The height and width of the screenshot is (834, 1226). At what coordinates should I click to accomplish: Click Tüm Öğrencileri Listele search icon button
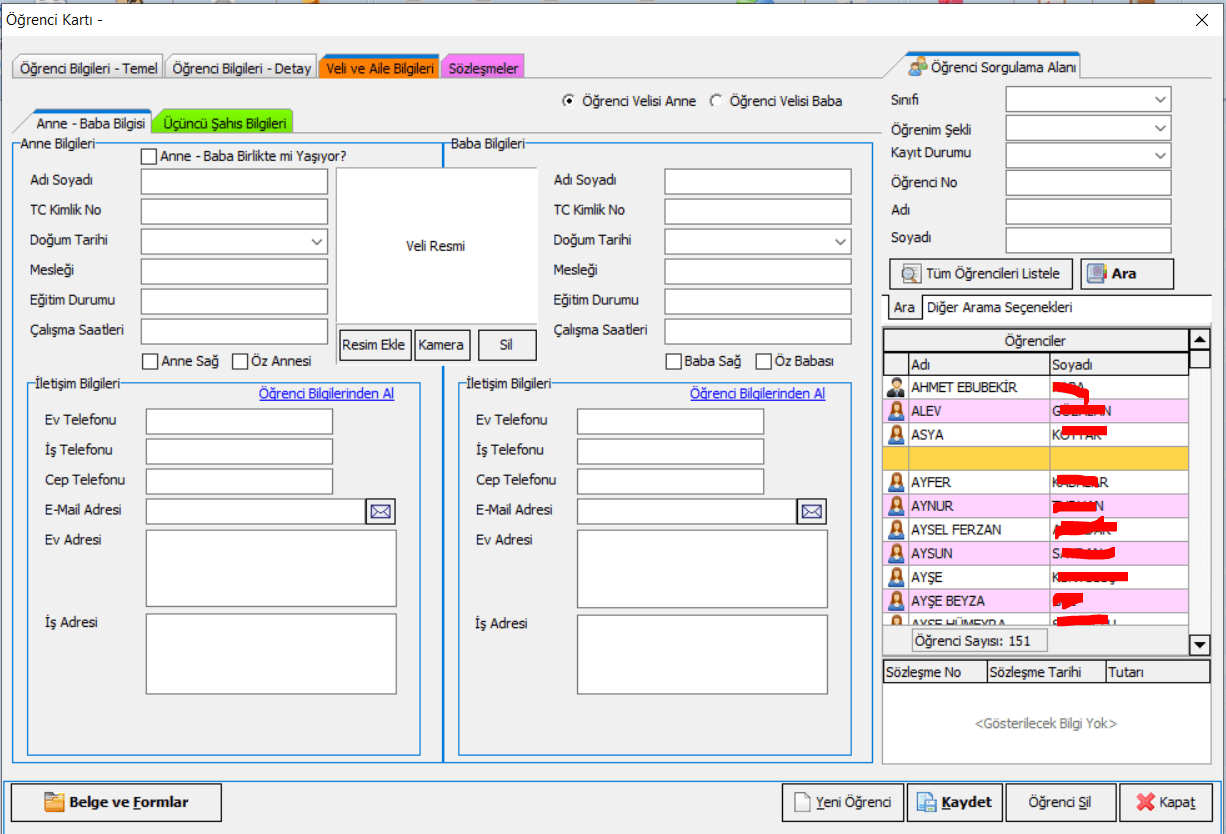pos(981,274)
